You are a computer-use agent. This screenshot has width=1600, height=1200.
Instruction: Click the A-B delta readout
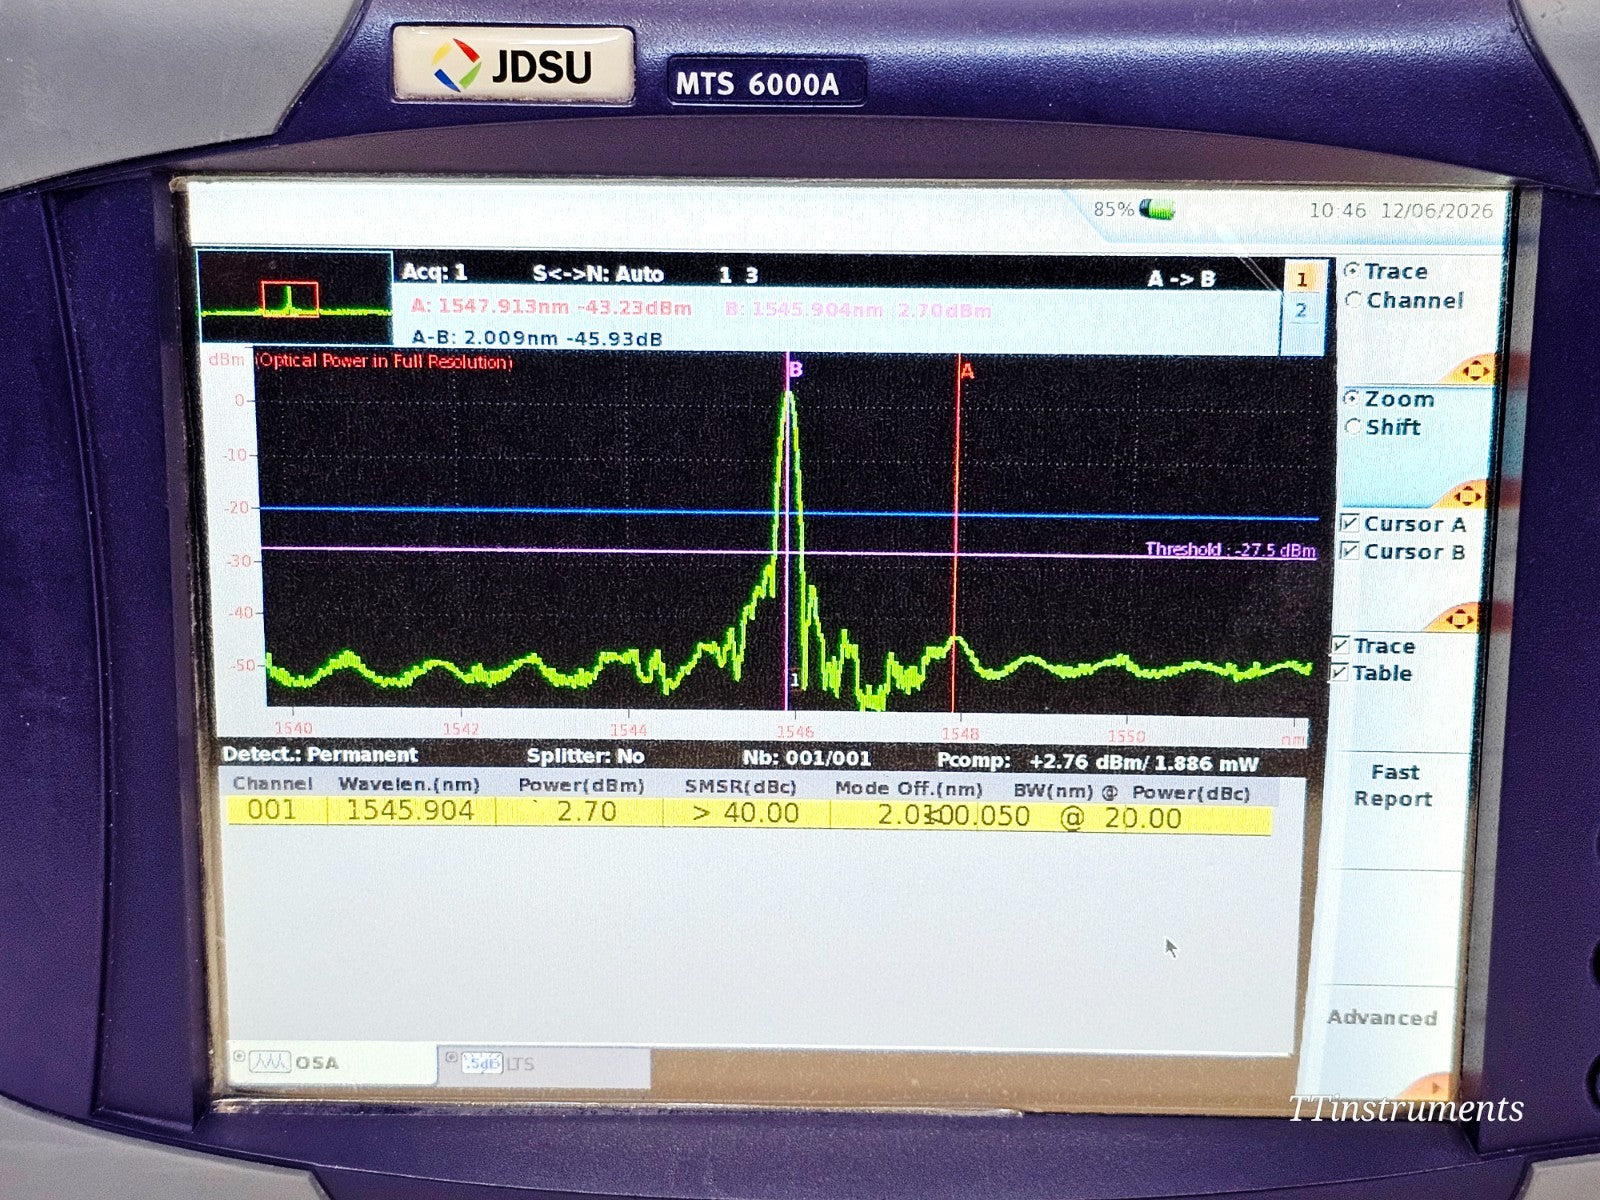tap(536, 338)
